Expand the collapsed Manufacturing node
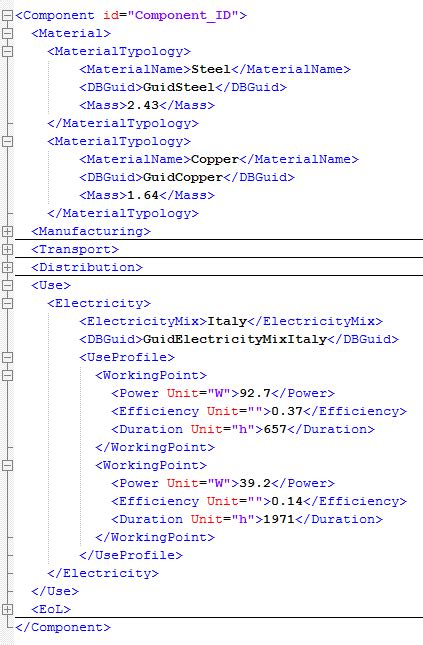The image size is (423, 645). [7, 231]
